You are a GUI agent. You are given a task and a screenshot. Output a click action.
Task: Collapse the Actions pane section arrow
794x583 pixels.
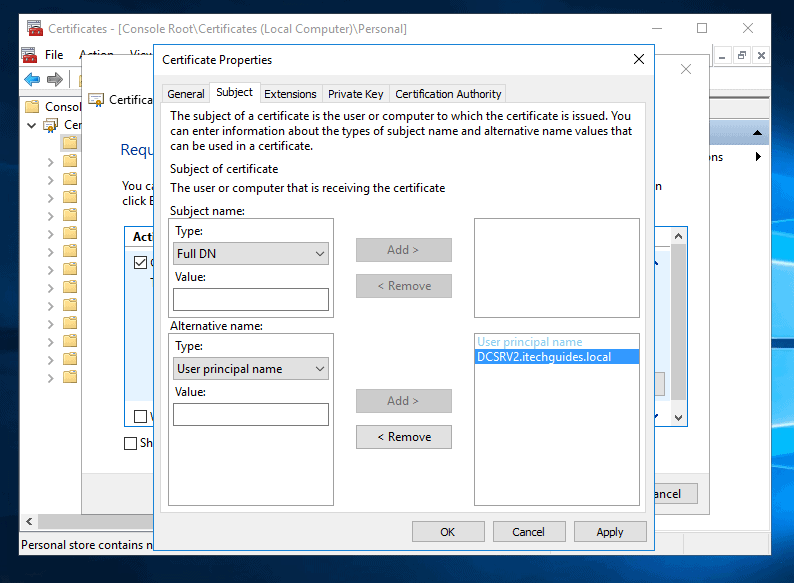pos(757,133)
